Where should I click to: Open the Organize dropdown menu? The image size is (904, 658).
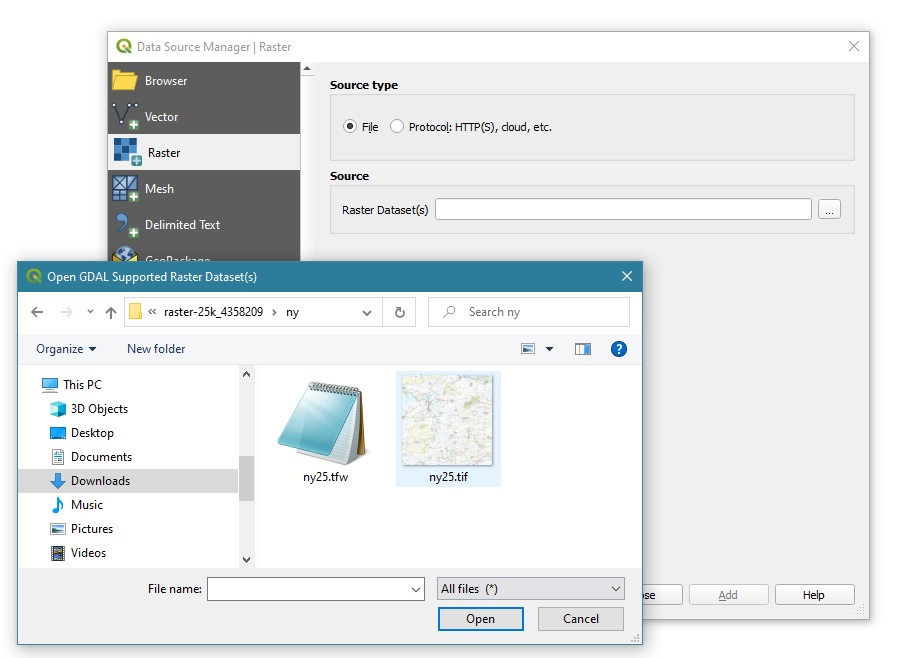[66, 349]
